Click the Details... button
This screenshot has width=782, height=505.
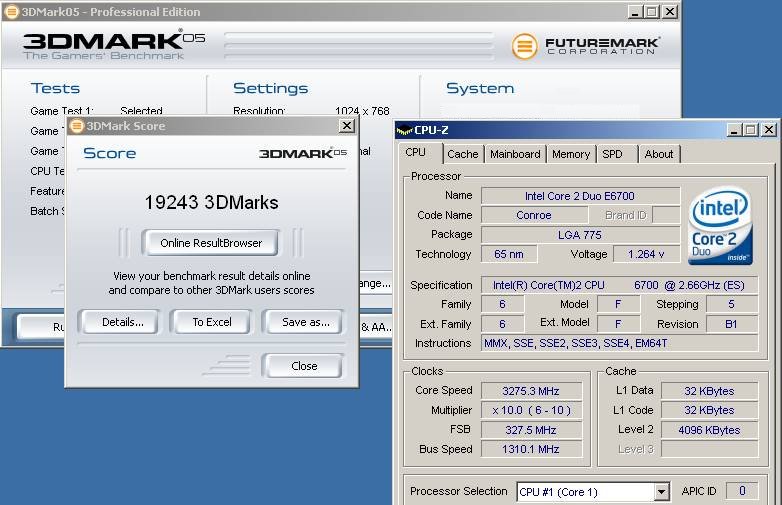pos(122,322)
